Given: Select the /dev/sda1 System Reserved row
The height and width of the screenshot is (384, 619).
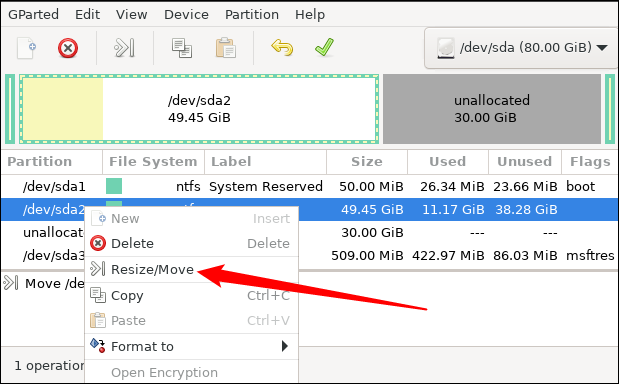Looking at the screenshot, I should point(310,186).
